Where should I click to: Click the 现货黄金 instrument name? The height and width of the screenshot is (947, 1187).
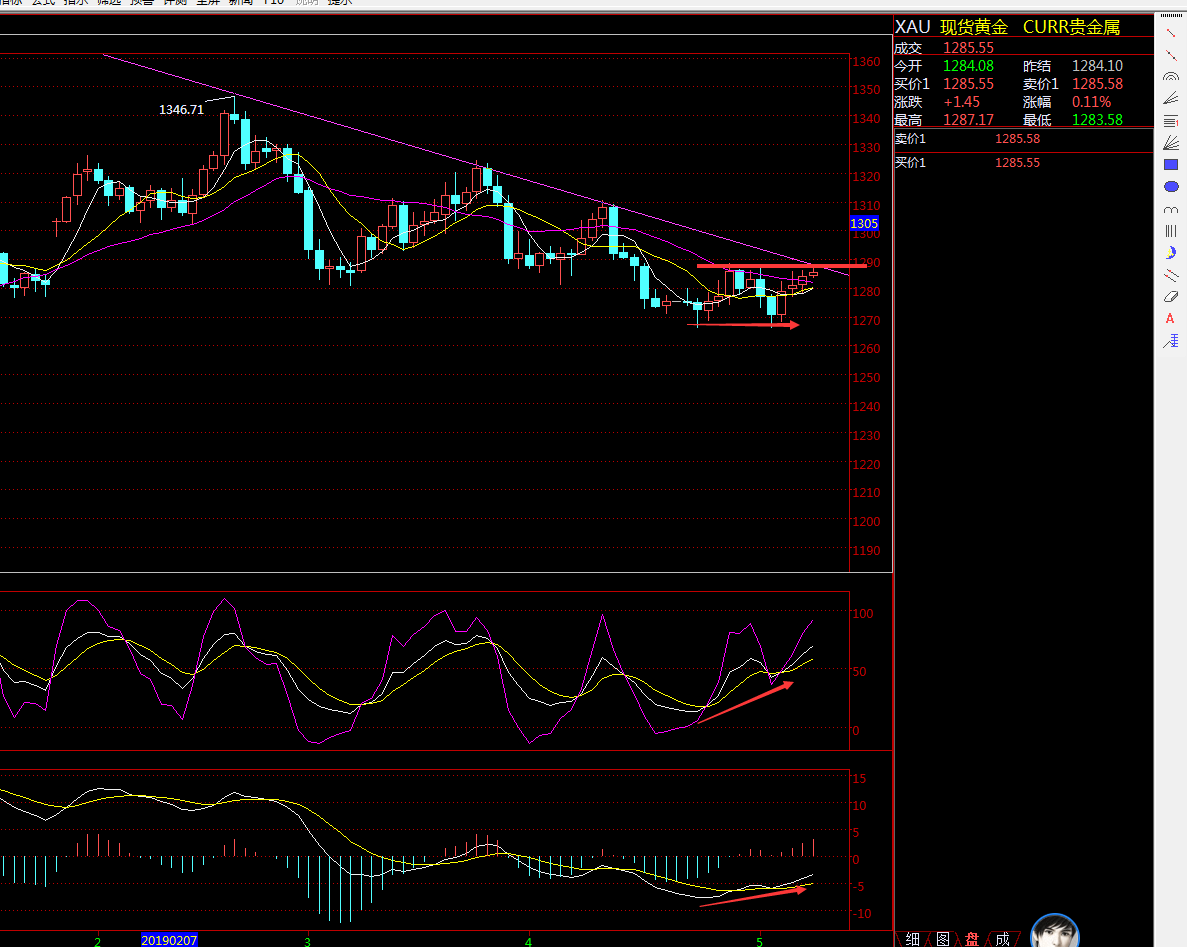974,27
